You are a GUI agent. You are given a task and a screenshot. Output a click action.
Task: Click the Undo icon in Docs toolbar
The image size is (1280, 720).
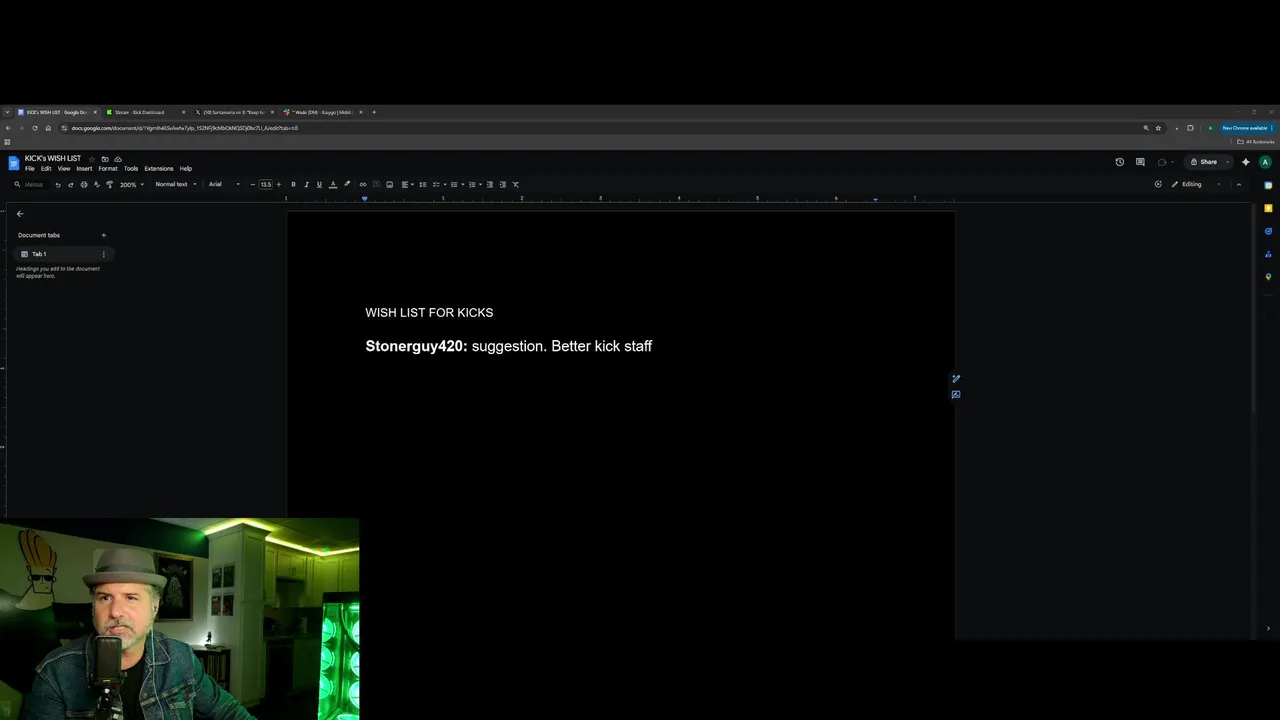click(x=58, y=184)
